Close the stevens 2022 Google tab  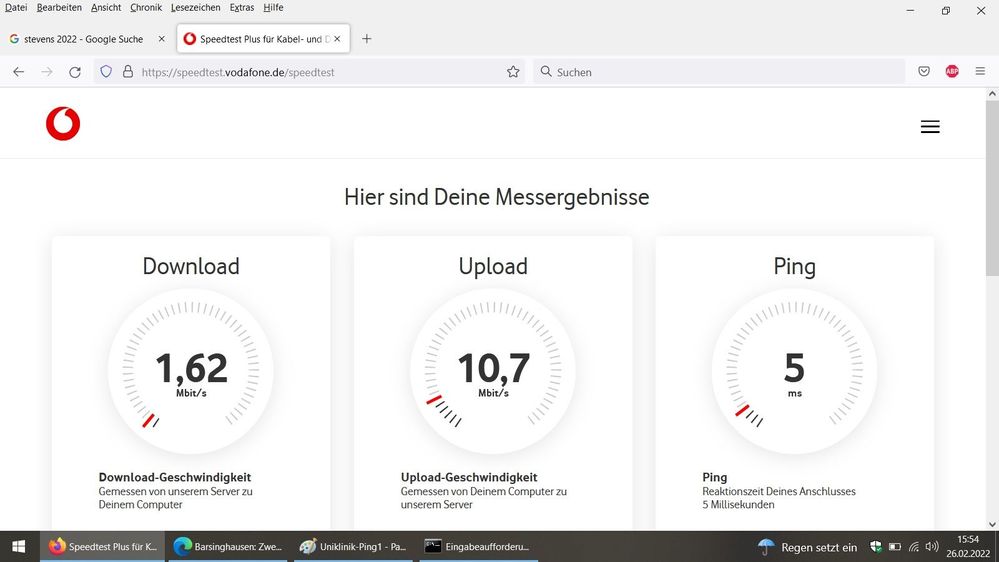pos(161,39)
